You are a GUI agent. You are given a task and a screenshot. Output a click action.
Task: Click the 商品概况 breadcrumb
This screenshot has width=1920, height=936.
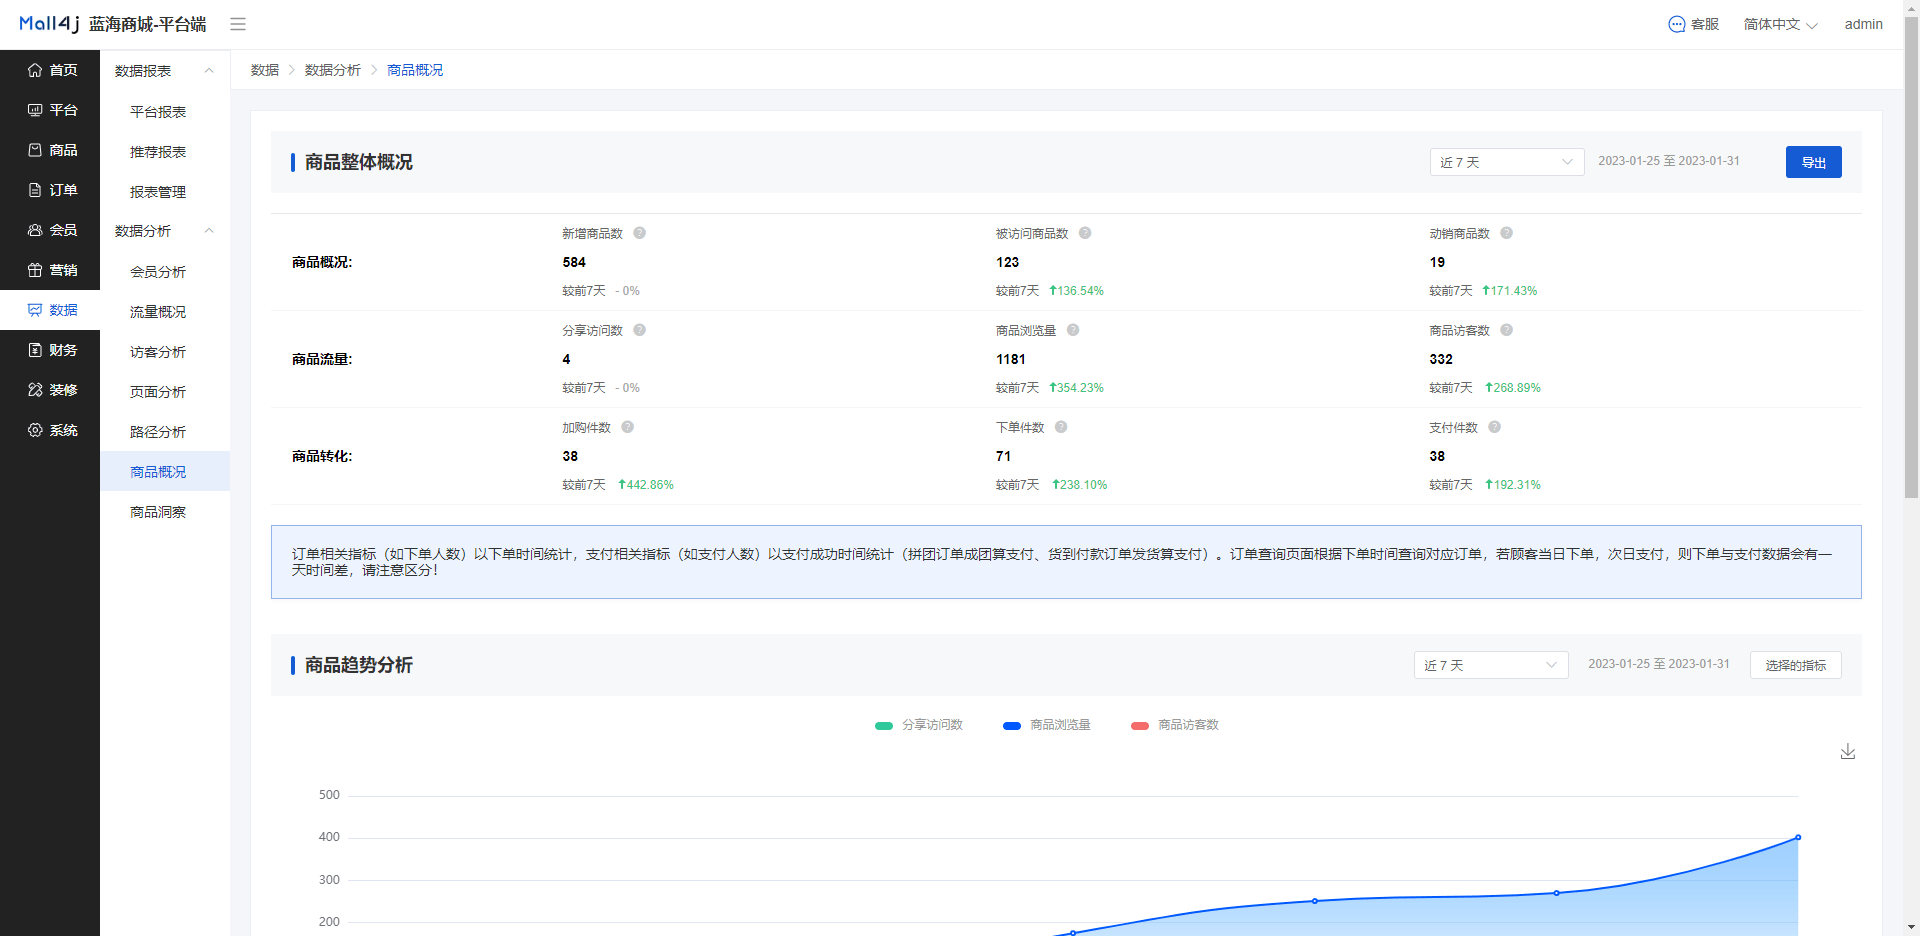pos(415,70)
